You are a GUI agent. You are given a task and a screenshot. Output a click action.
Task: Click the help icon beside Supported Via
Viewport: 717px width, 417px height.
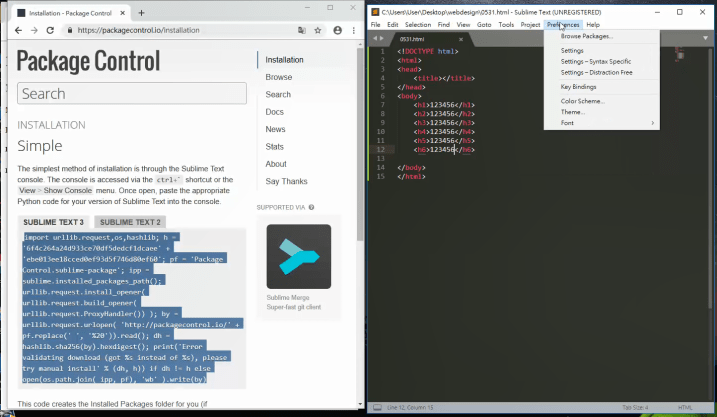click(x=312, y=208)
